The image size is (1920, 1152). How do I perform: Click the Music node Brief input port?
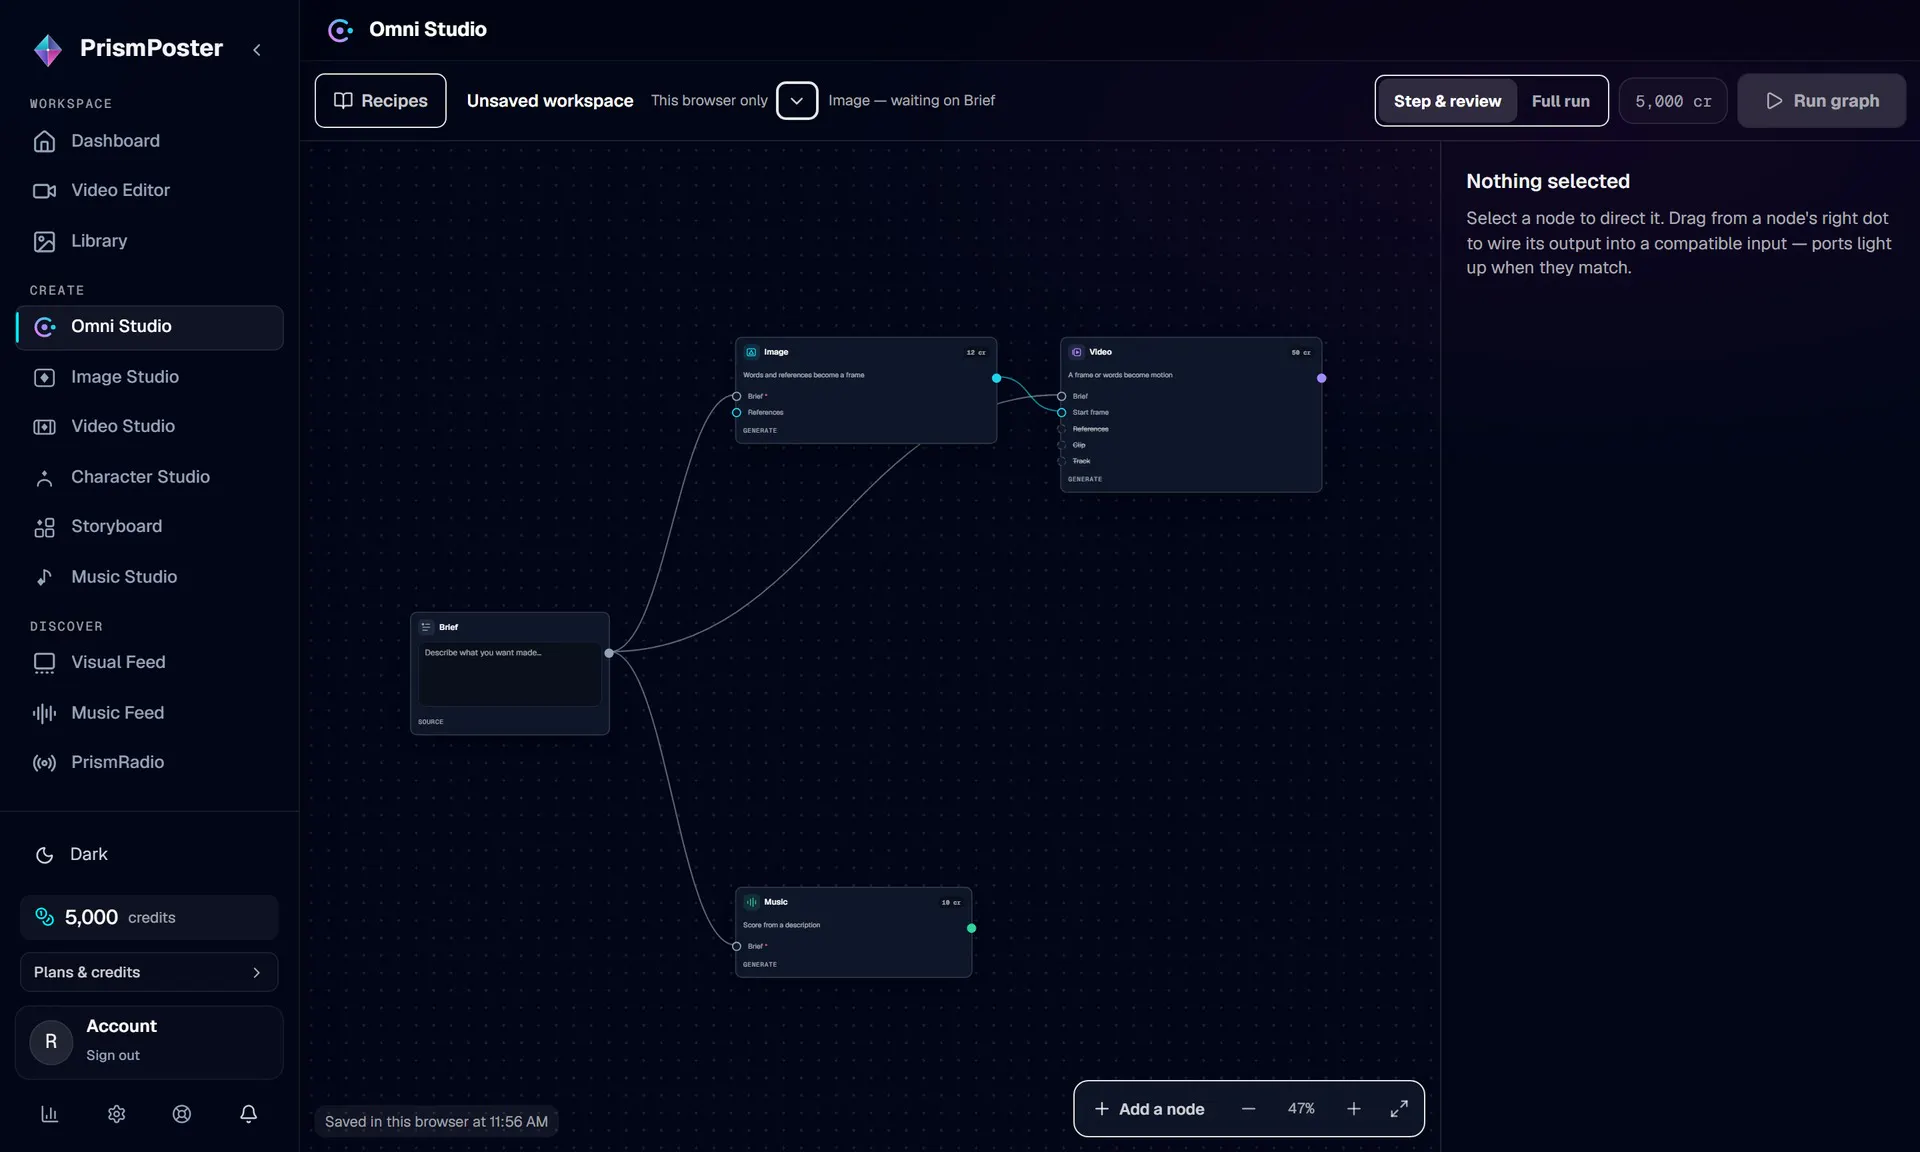[737, 946]
